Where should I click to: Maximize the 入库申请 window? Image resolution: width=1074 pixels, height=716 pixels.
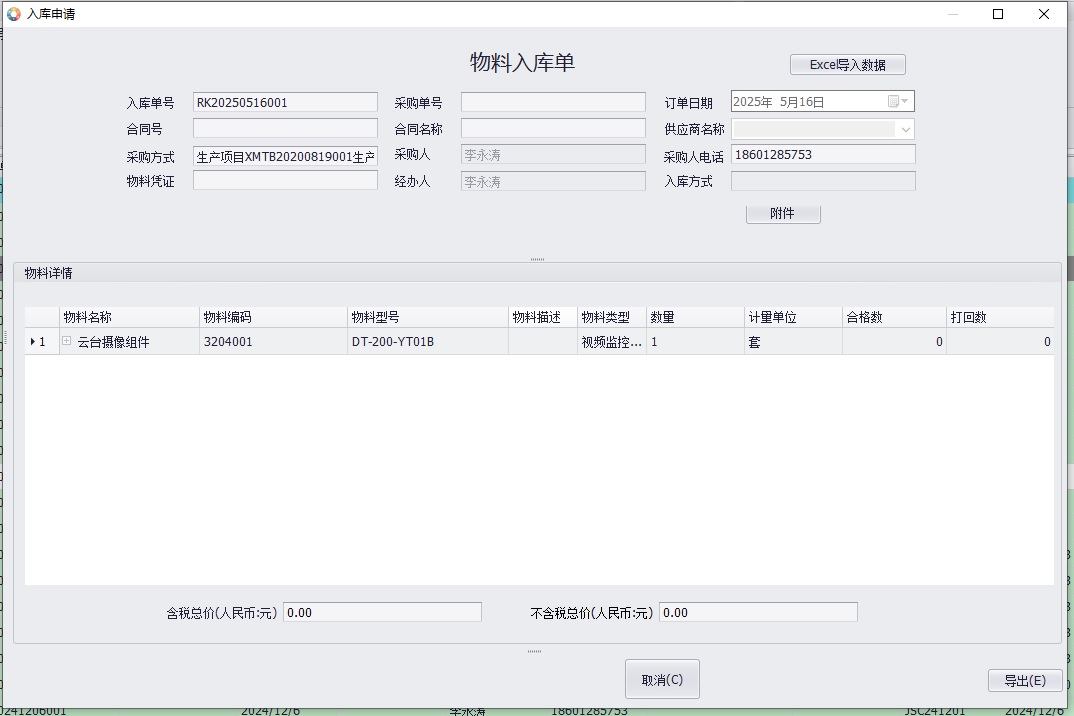click(997, 14)
